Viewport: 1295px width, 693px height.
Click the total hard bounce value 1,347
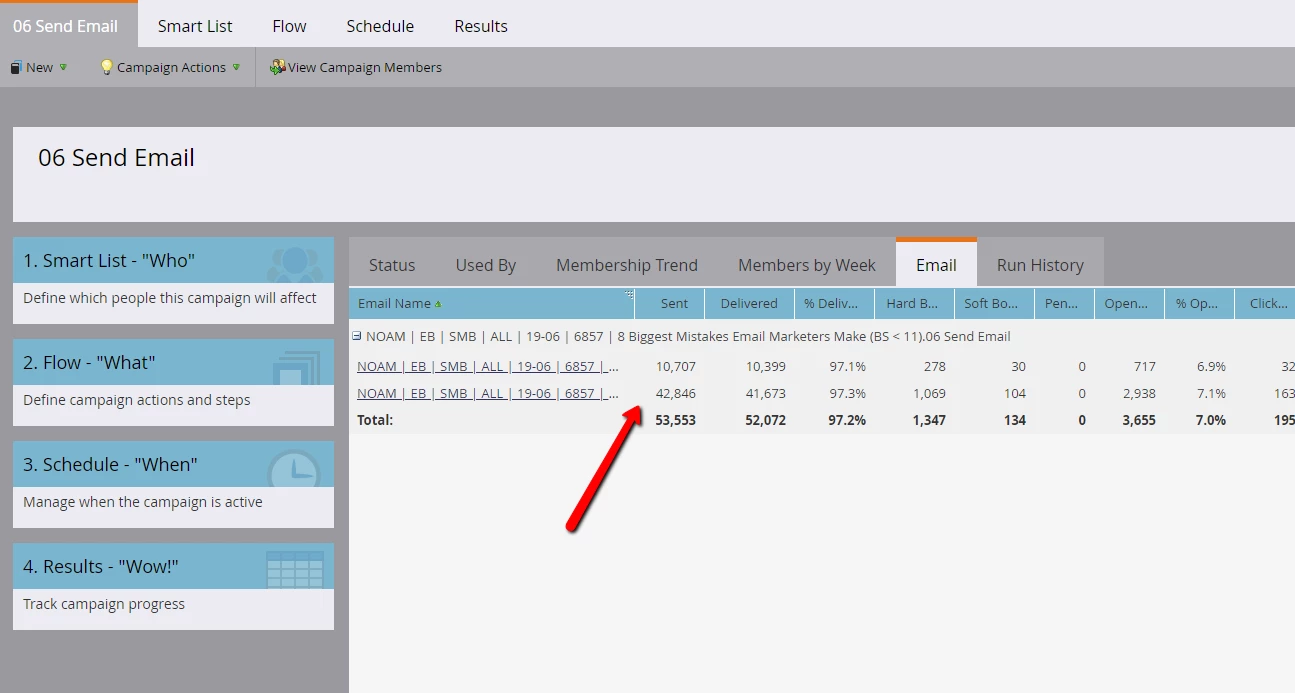coord(928,421)
